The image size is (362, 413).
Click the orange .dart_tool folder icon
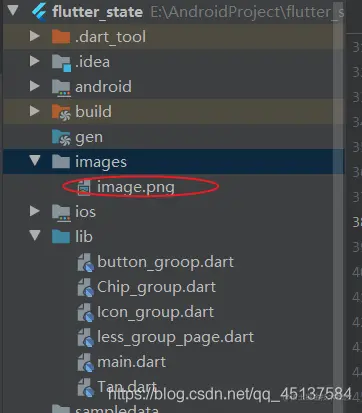(x=61, y=36)
